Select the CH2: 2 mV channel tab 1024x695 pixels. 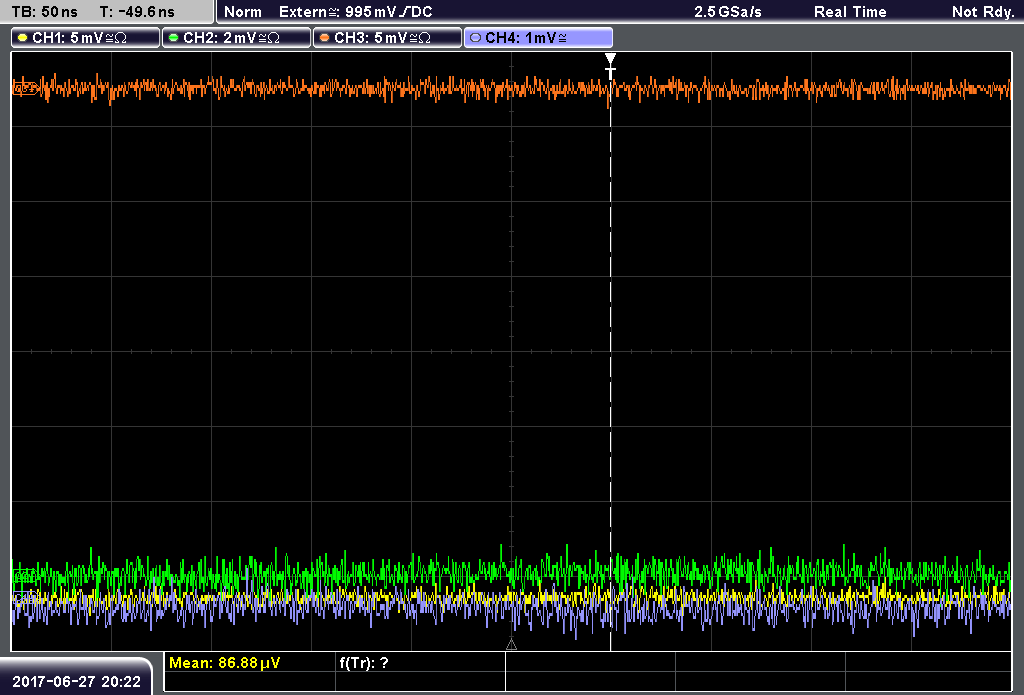[236, 38]
